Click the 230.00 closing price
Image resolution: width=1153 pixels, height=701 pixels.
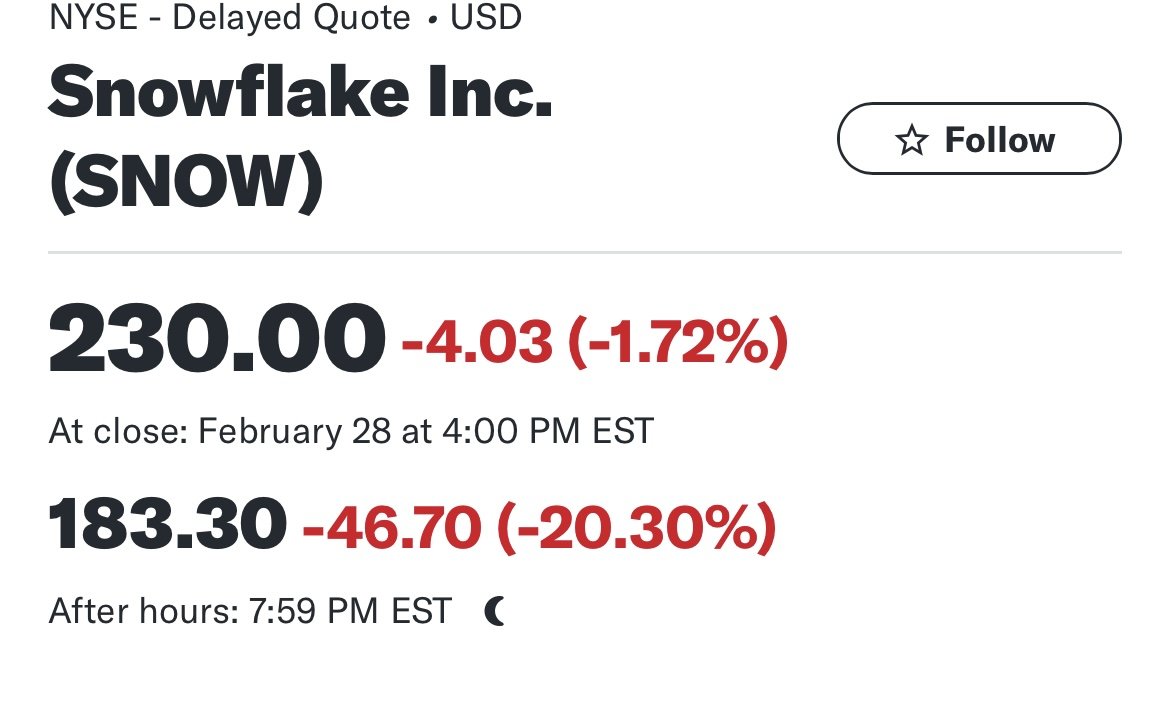pyautogui.click(x=216, y=340)
